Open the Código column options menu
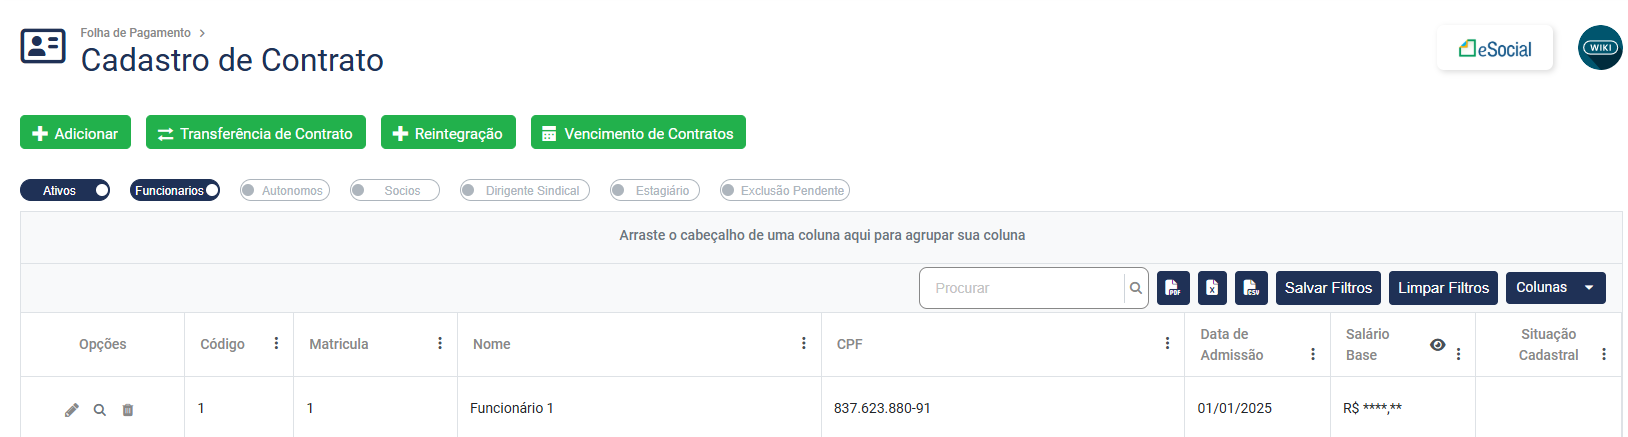1628x437 pixels. (x=277, y=344)
